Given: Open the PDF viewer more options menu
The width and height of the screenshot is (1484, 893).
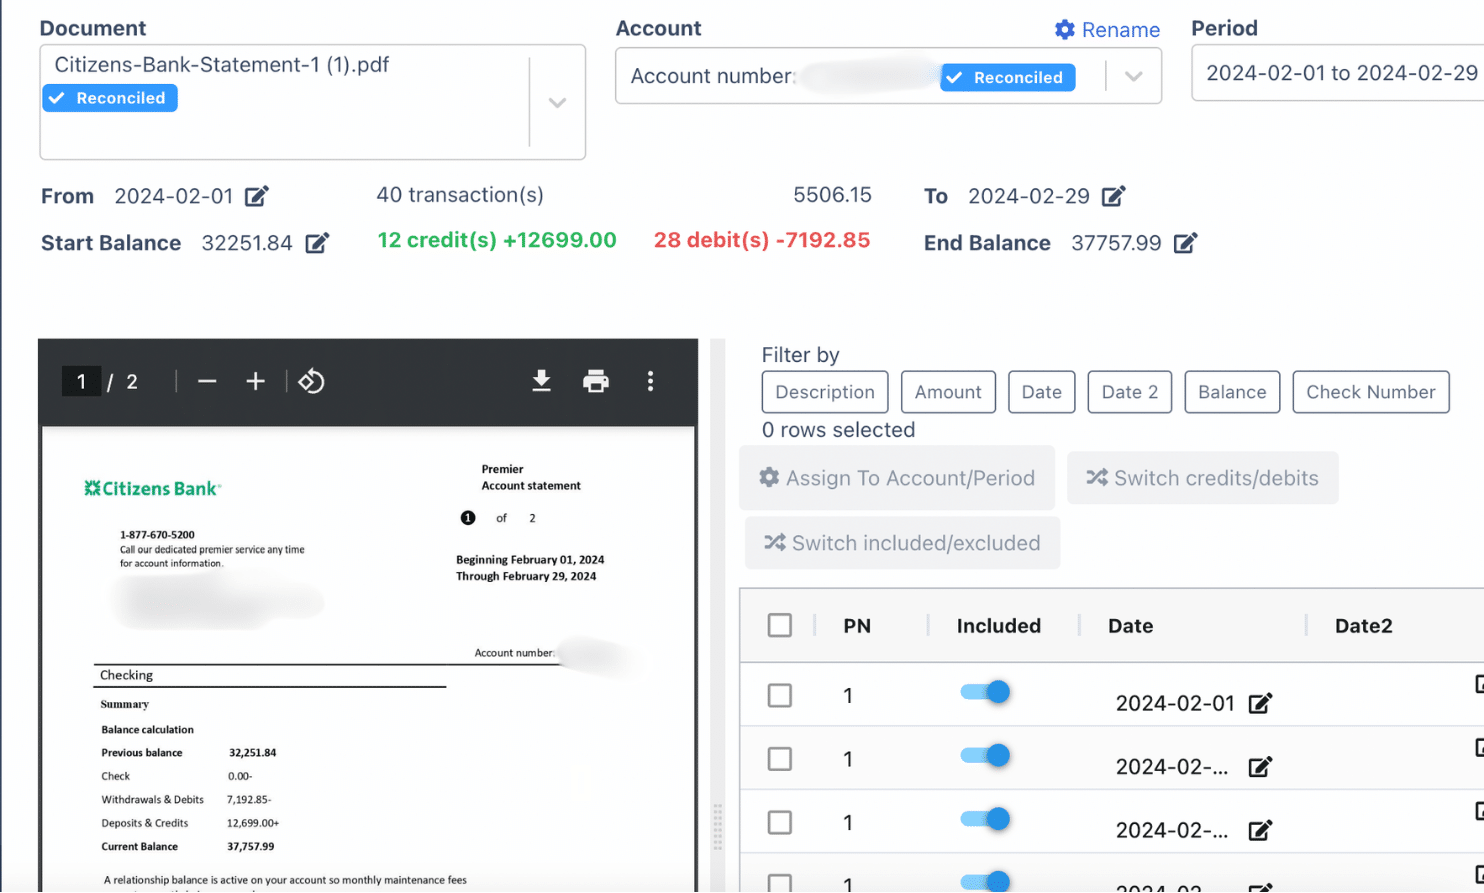Looking at the screenshot, I should 650,381.
